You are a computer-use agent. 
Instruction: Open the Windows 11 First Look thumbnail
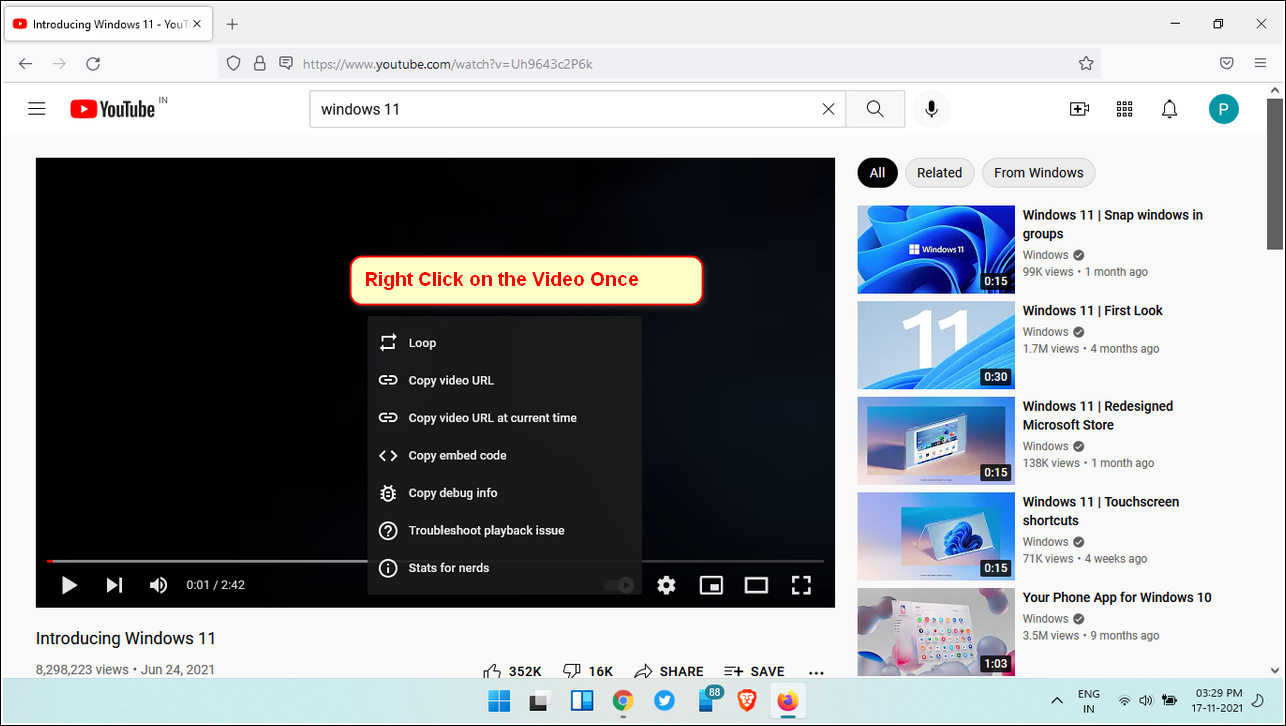[936, 345]
